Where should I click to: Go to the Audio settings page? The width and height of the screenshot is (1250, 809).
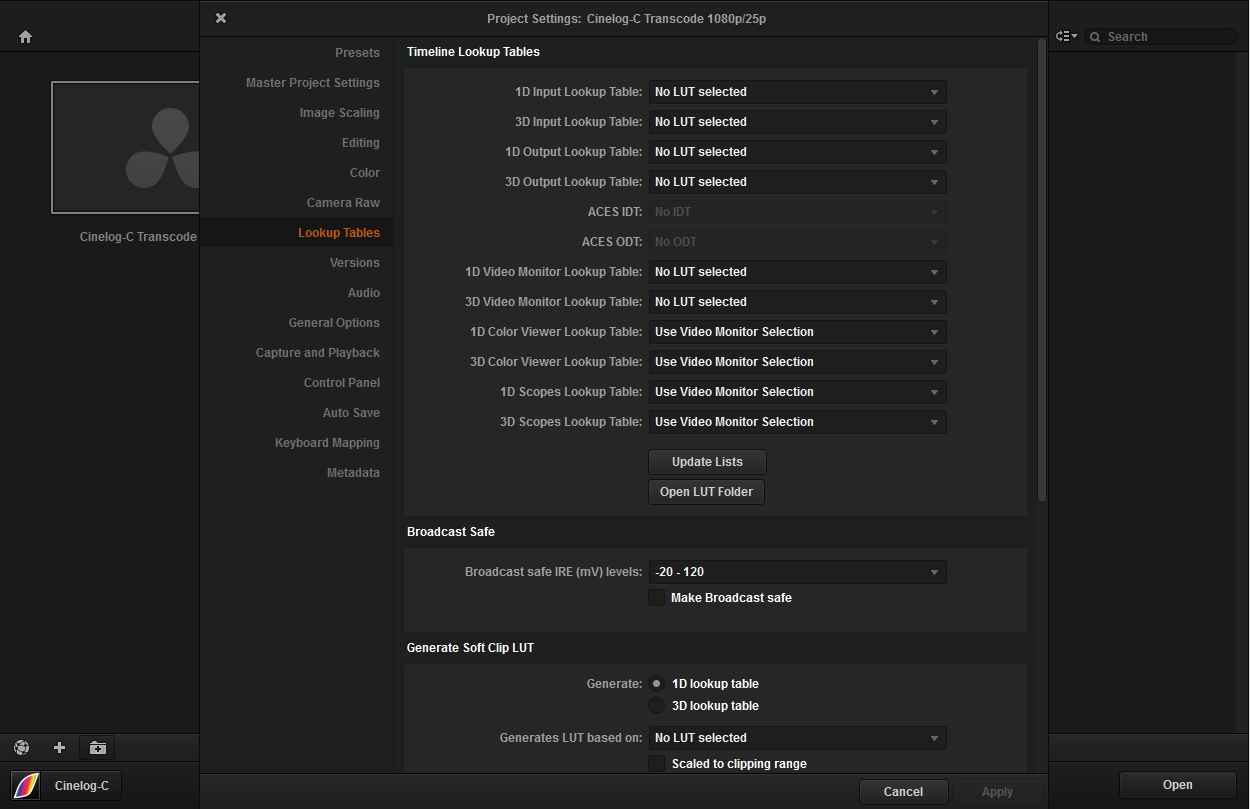pos(364,293)
